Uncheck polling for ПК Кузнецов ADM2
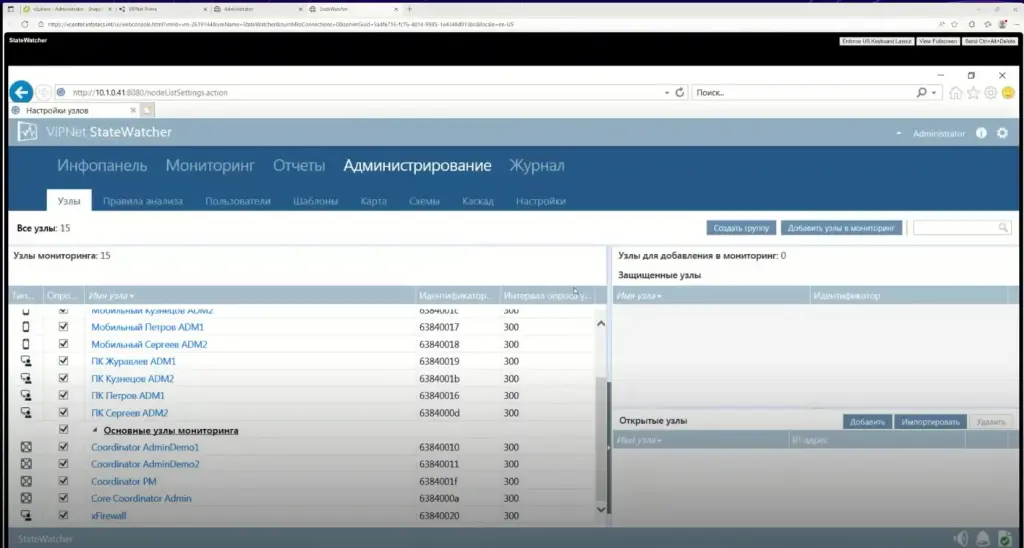Screen dimensions: 1024x548 point(63,378)
